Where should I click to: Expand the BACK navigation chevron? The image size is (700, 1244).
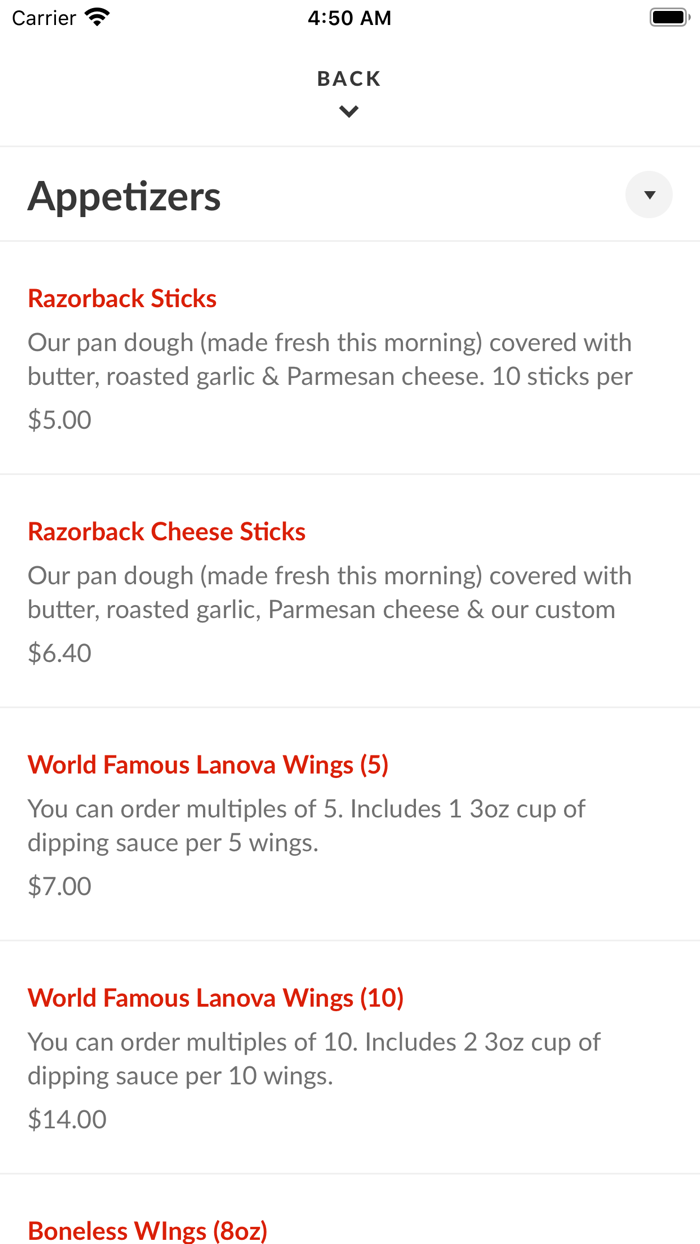tap(348, 111)
